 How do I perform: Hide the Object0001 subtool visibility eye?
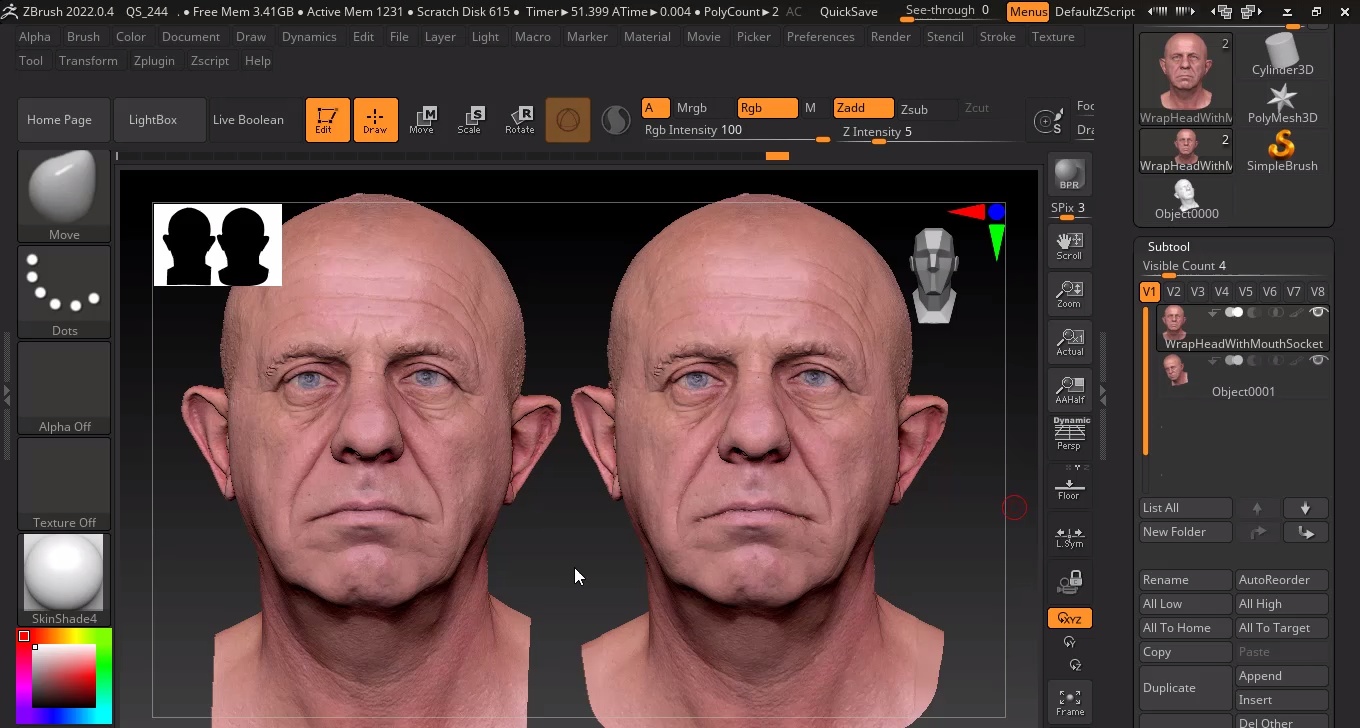click(1318, 360)
